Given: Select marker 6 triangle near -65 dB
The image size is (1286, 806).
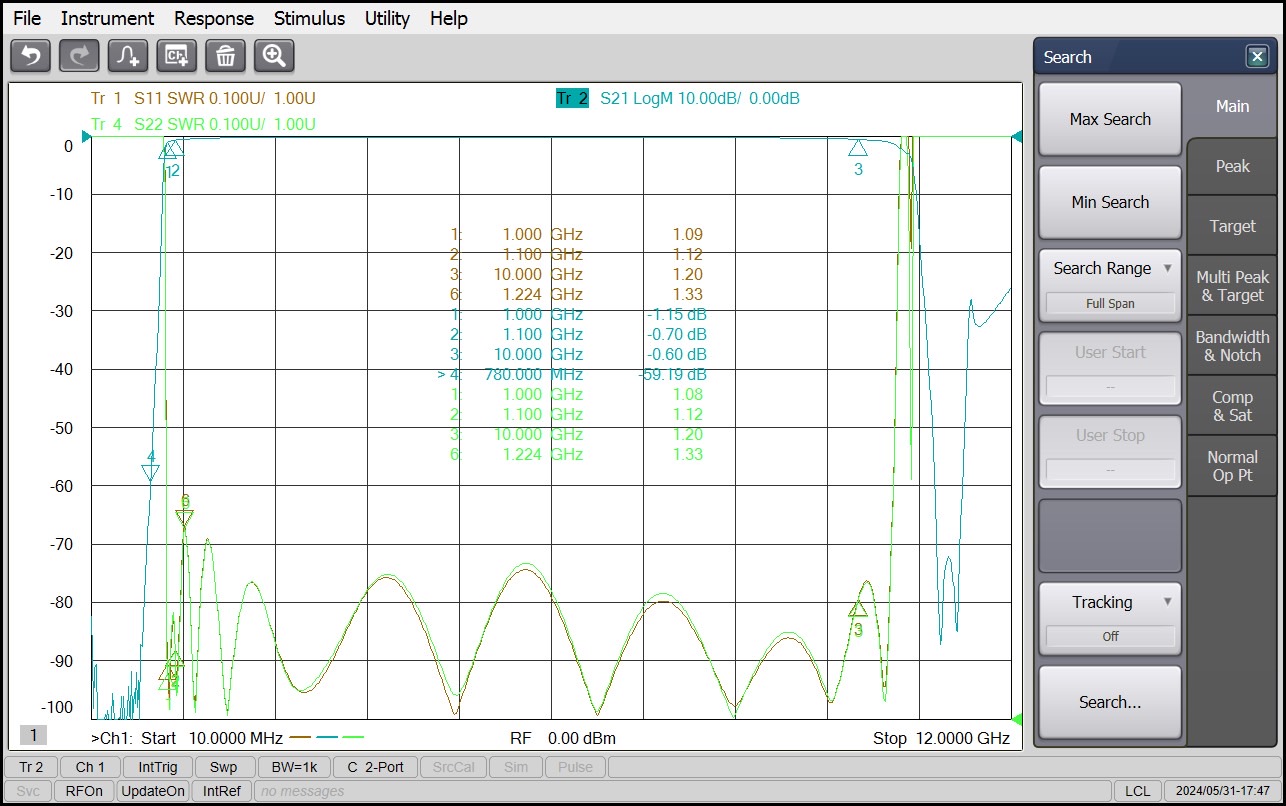Looking at the screenshot, I should tap(185, 517).
